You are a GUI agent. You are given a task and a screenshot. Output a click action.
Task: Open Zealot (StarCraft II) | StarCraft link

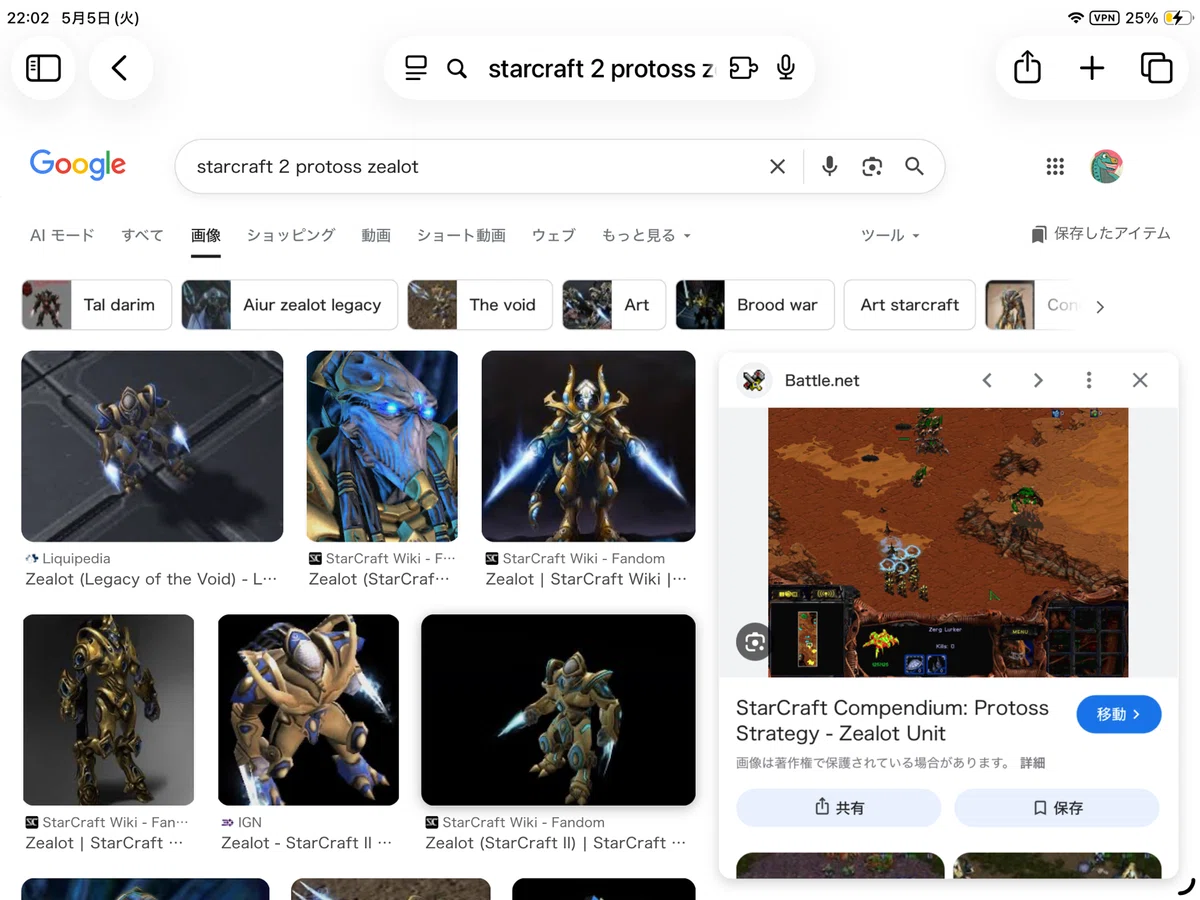(x=556, y=843)
